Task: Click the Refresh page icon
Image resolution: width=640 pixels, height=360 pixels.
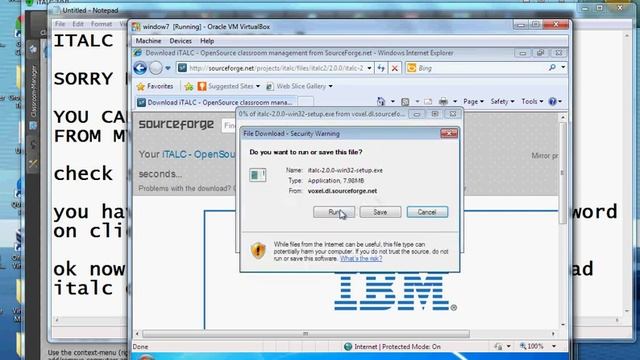Action: pyautogui.click(x=381, y=68)
